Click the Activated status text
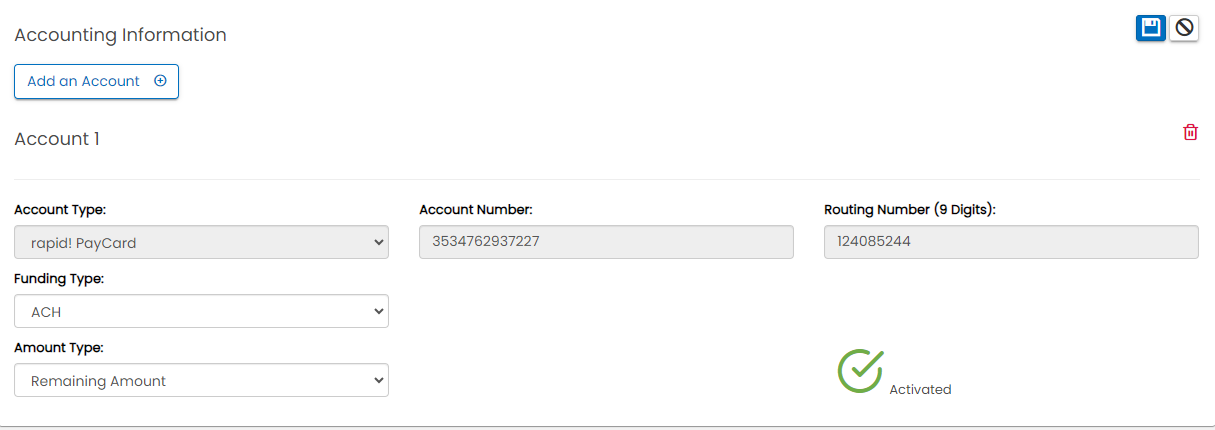The width and height of the screenshot is (1215, 430). tap(920, 389)
